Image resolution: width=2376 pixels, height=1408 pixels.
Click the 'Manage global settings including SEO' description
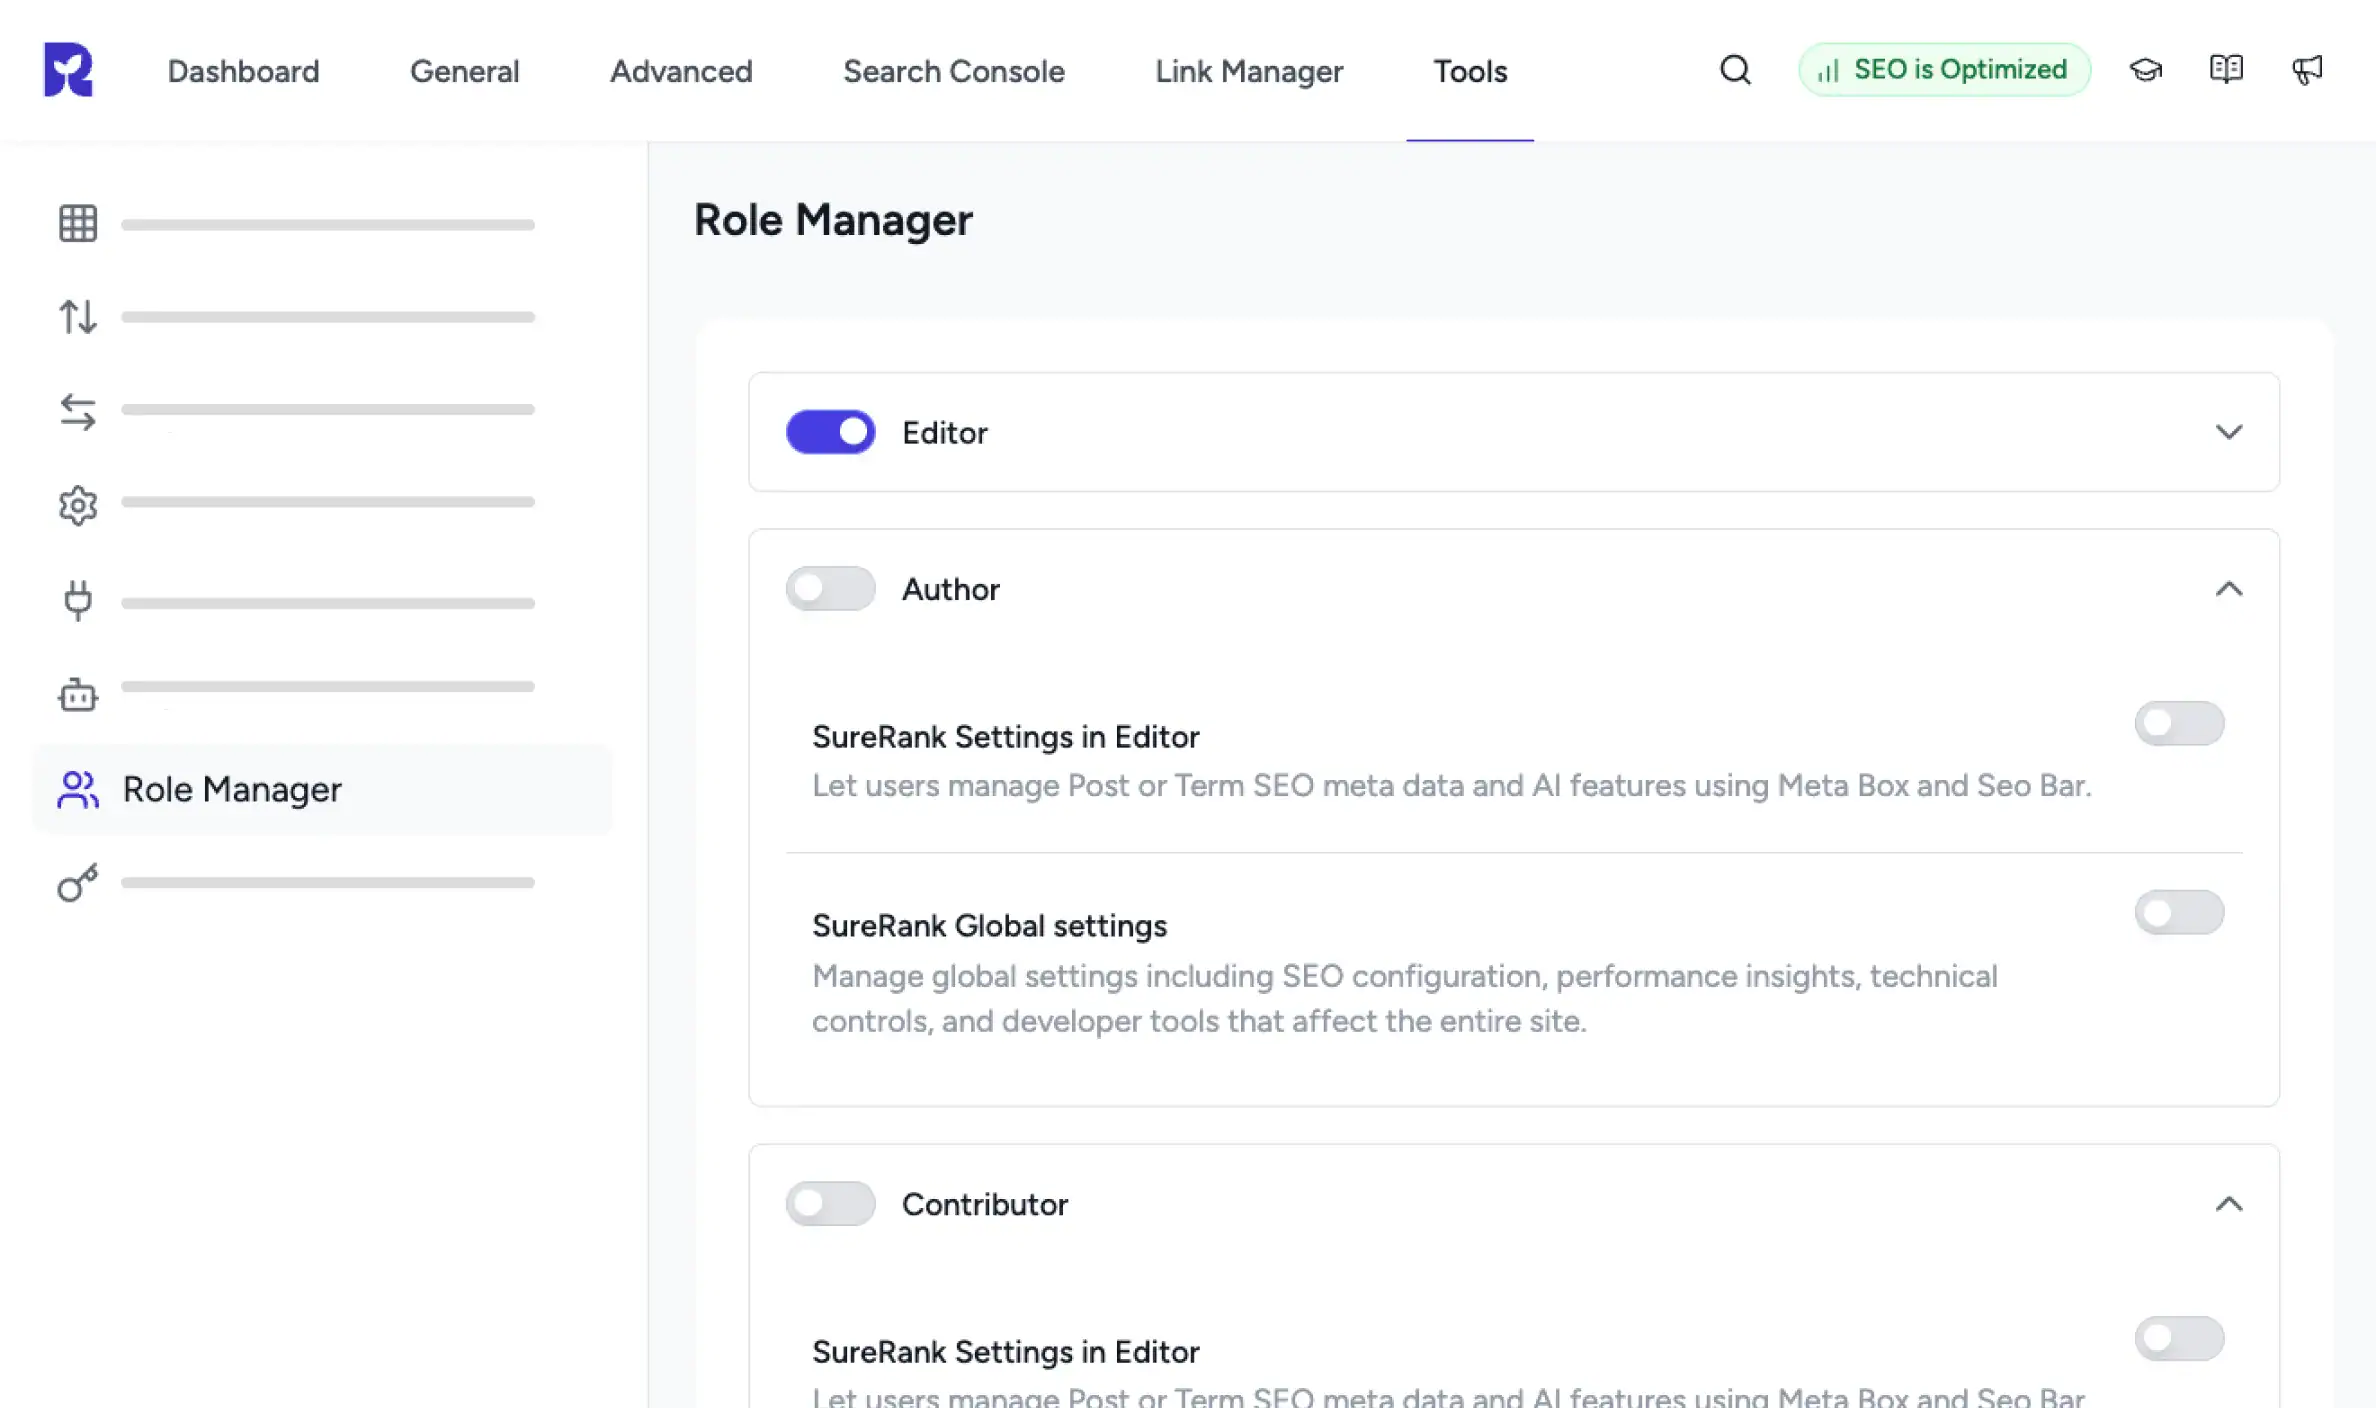[x=1404, y=998]
